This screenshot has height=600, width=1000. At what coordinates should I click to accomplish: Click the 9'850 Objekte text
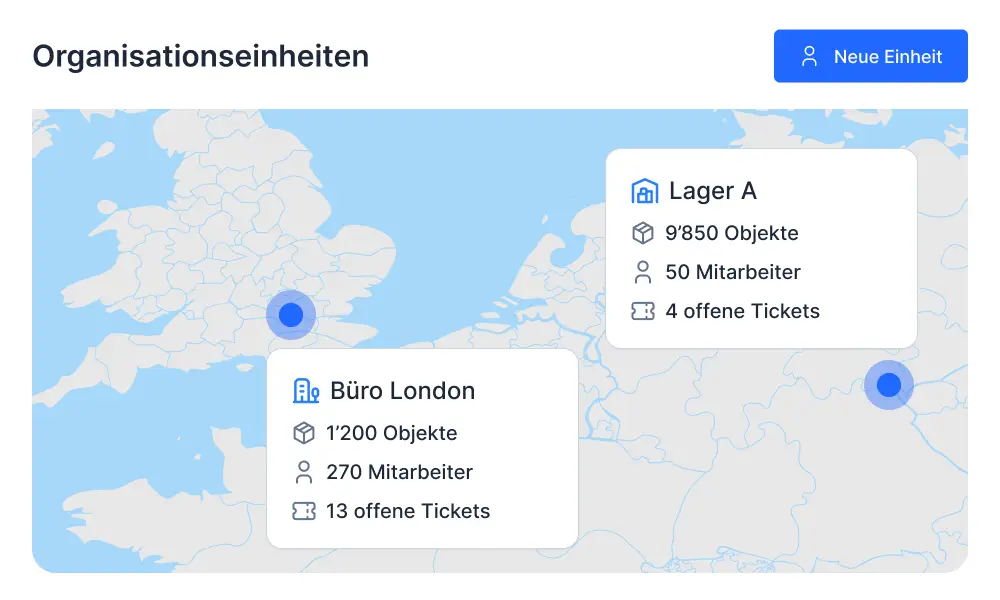tap(732, 233)
